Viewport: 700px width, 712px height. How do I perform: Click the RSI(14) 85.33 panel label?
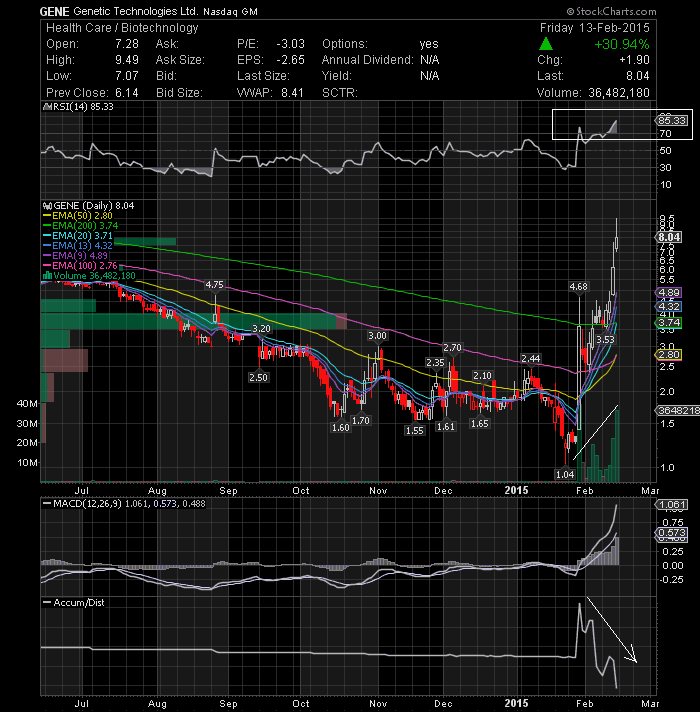pyautogui.click(x=83, y=107)
